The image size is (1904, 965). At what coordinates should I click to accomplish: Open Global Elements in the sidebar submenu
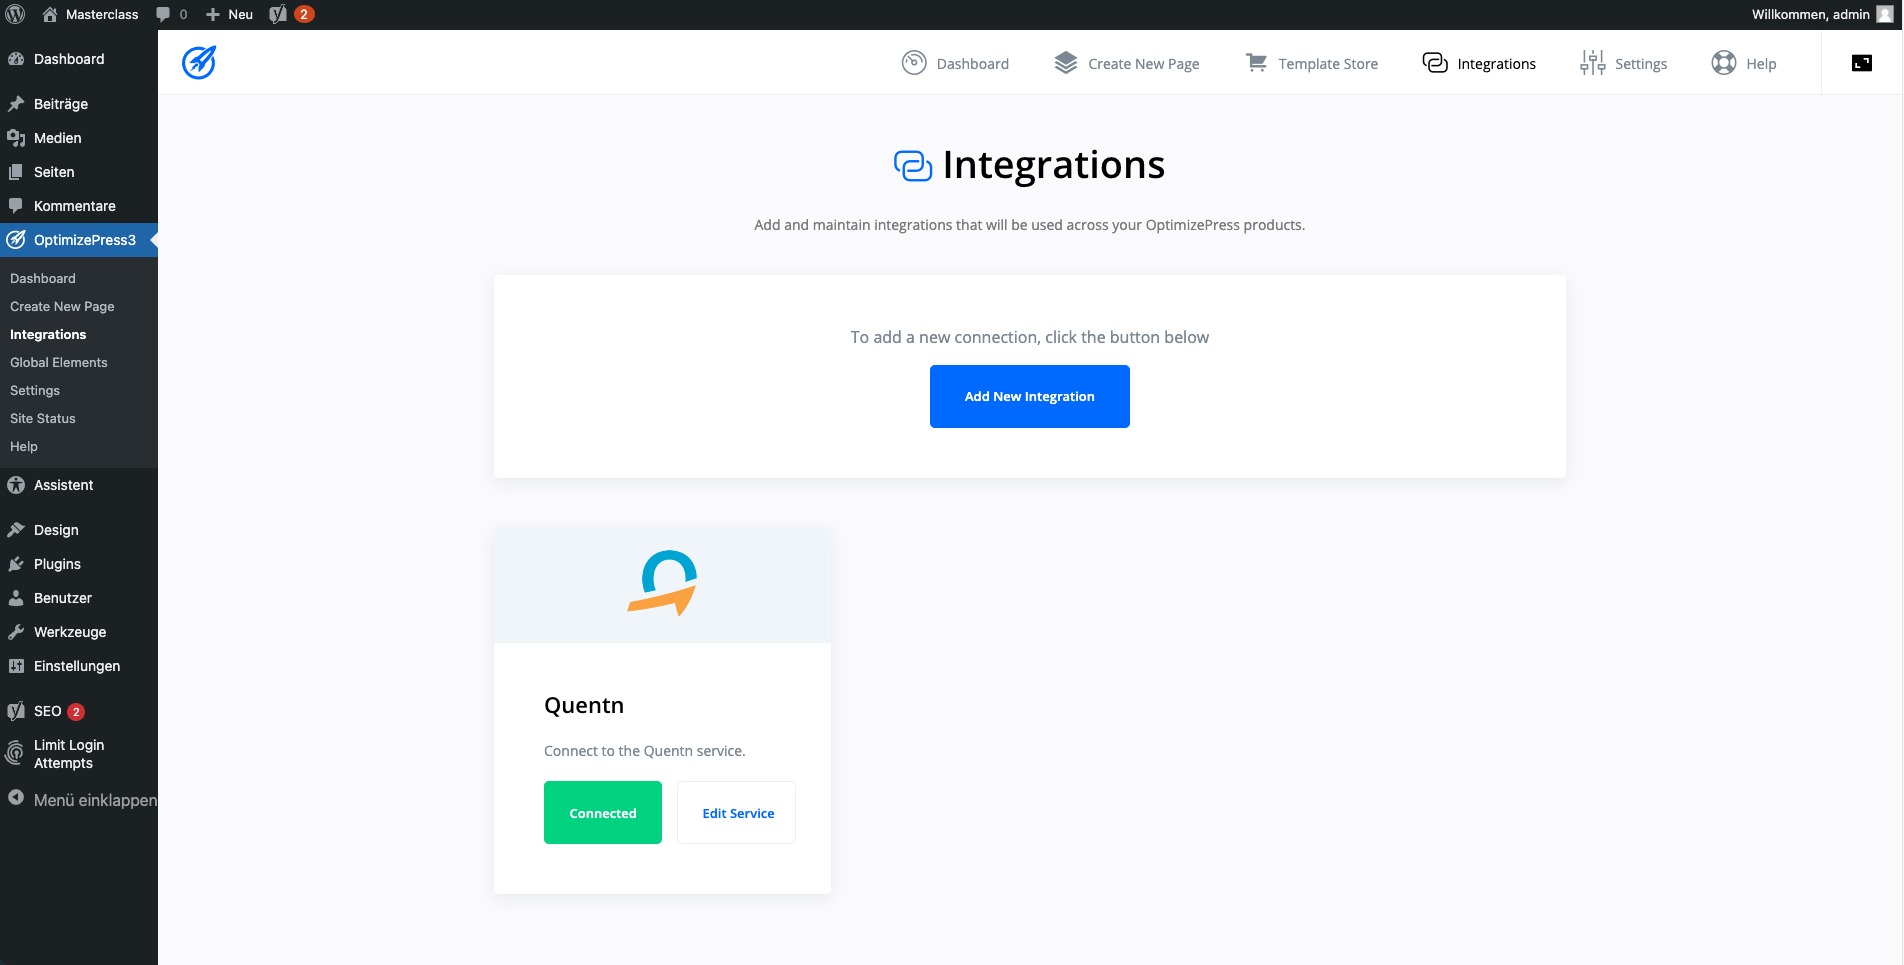click(x=59, y=362)
